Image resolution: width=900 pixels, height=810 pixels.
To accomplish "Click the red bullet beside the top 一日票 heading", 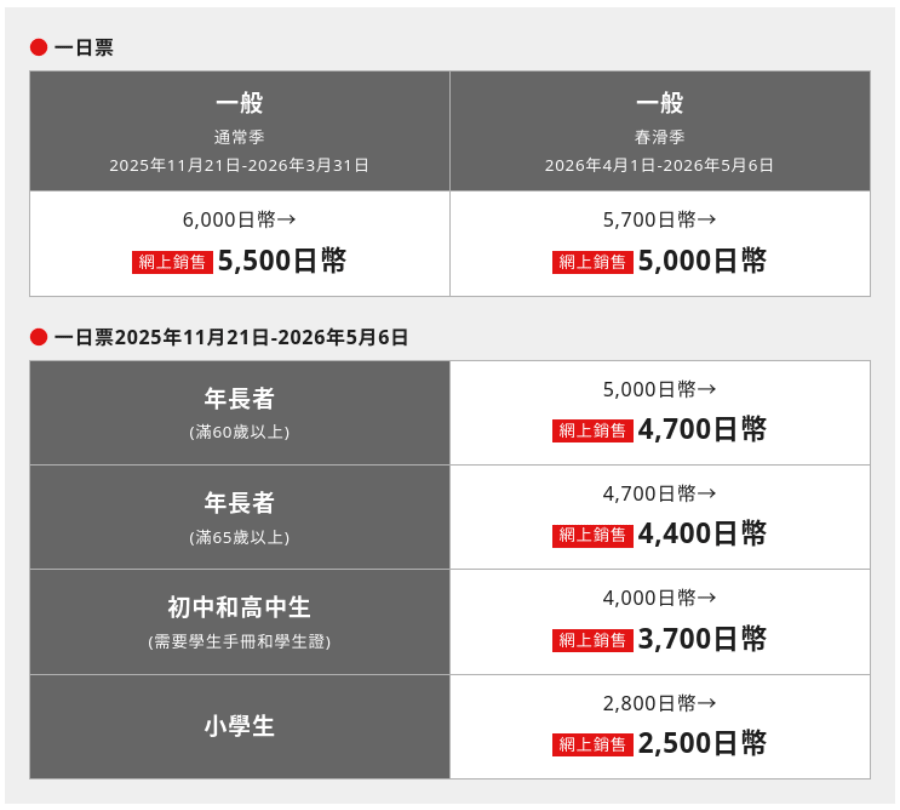I will click(x=39, y=47).
